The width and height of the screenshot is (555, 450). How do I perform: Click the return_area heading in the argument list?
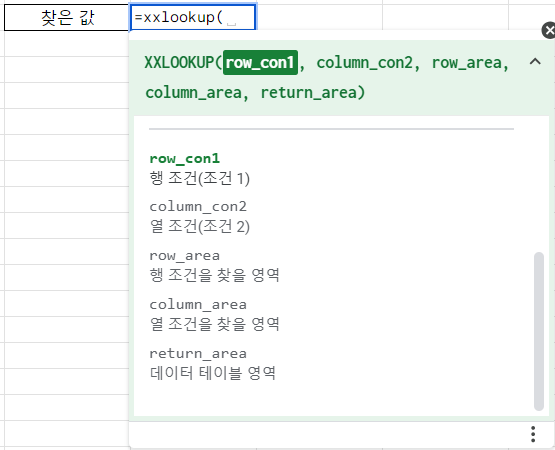click(x=198, y=353)
